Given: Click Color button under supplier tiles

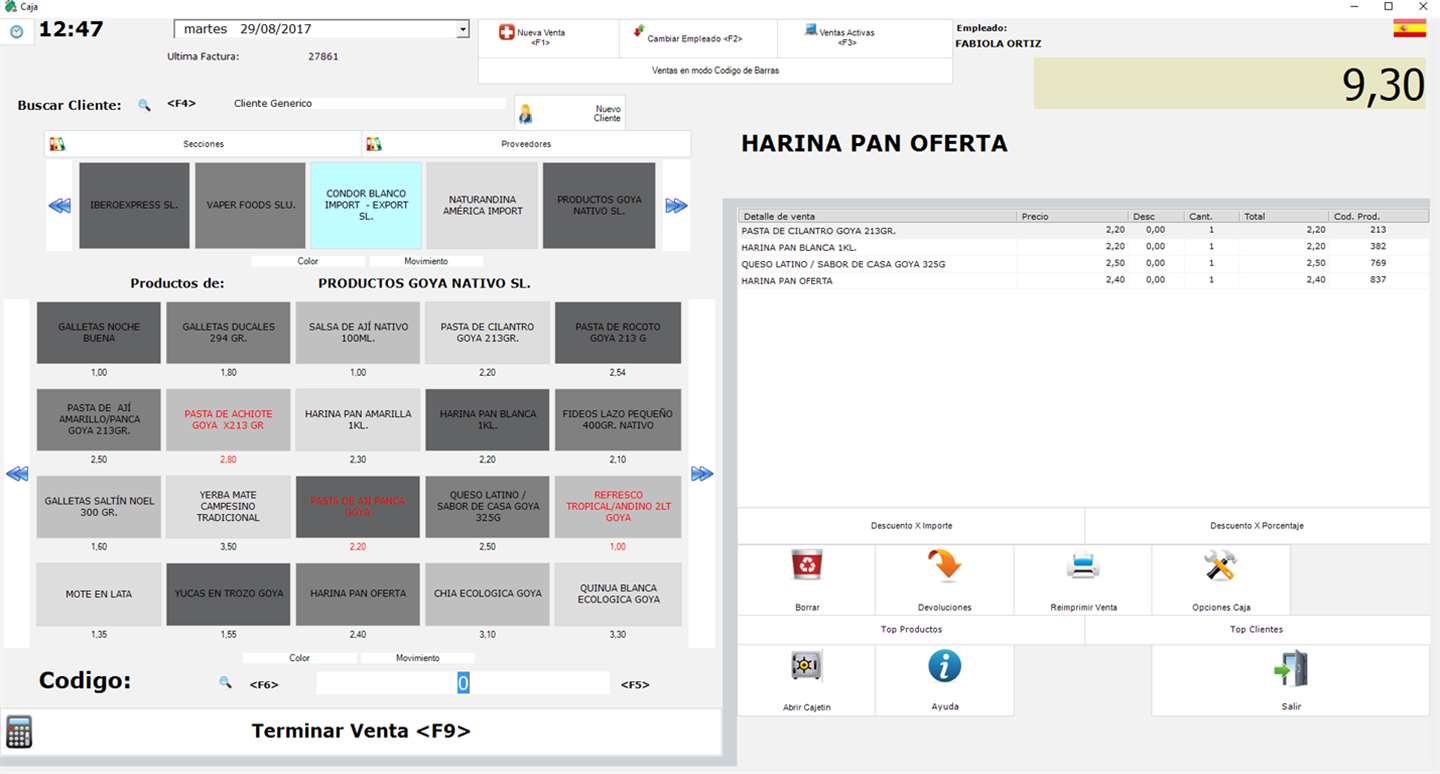Looking at the screenshot, I should click(x=307, y=261).
